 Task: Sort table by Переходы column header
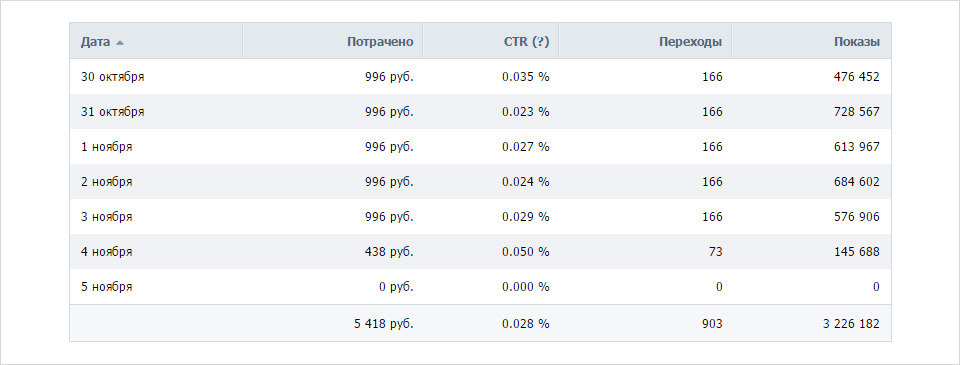pyautogui.click(x=691, y=42)
